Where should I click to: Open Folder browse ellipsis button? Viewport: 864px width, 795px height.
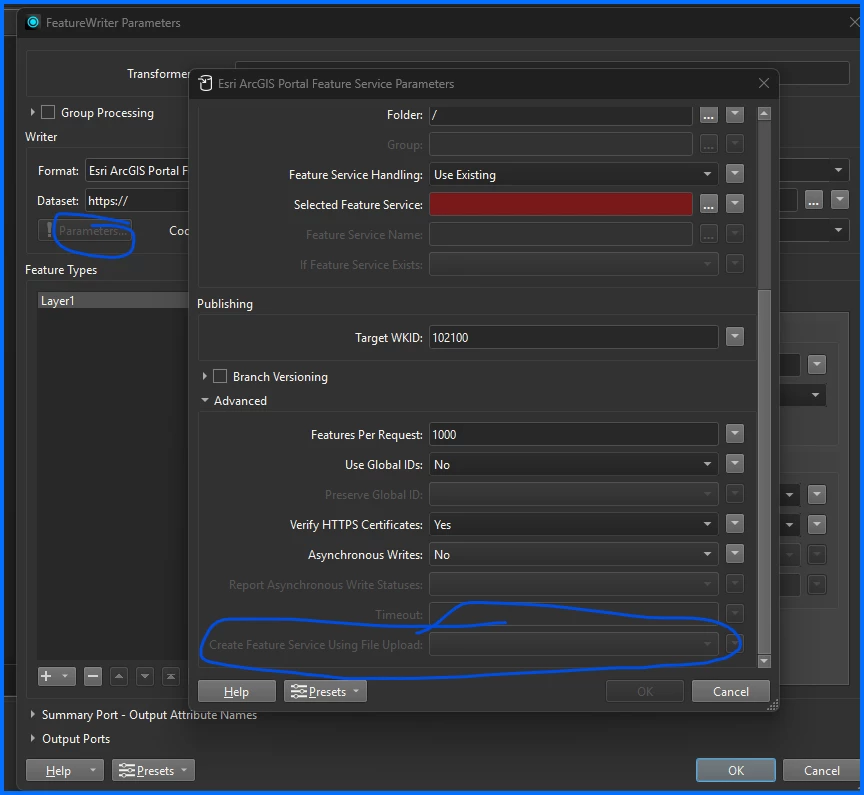click(709, 115)
